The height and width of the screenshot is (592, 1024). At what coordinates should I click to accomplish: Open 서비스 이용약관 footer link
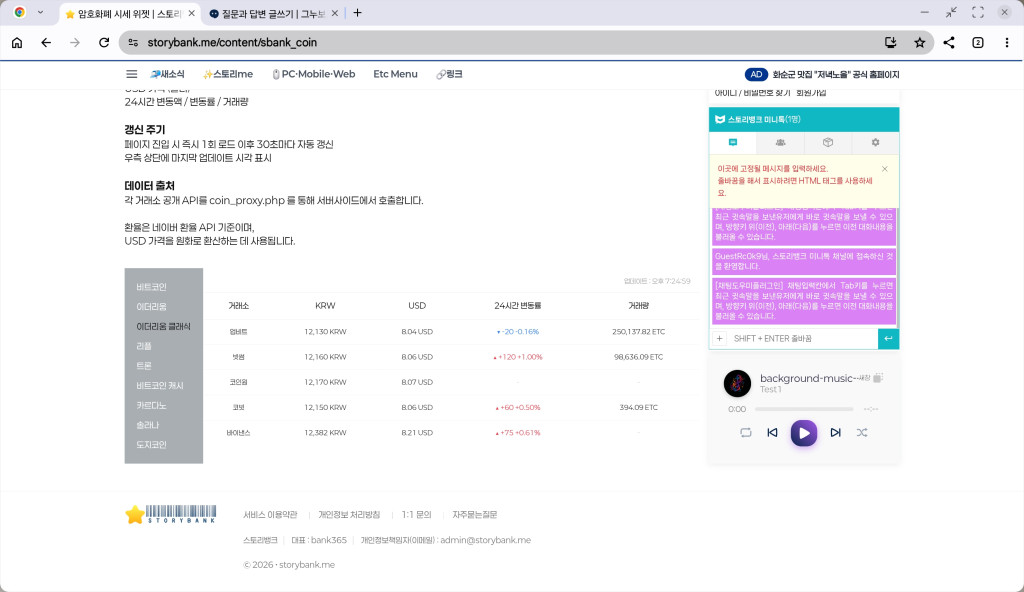pyautogui.click(x=270, y=515)
